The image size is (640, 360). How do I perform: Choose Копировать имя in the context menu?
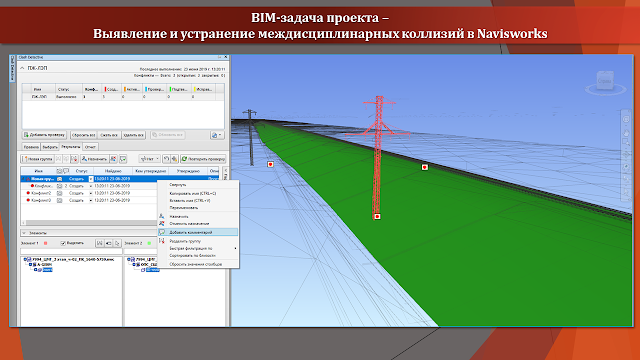198,193
